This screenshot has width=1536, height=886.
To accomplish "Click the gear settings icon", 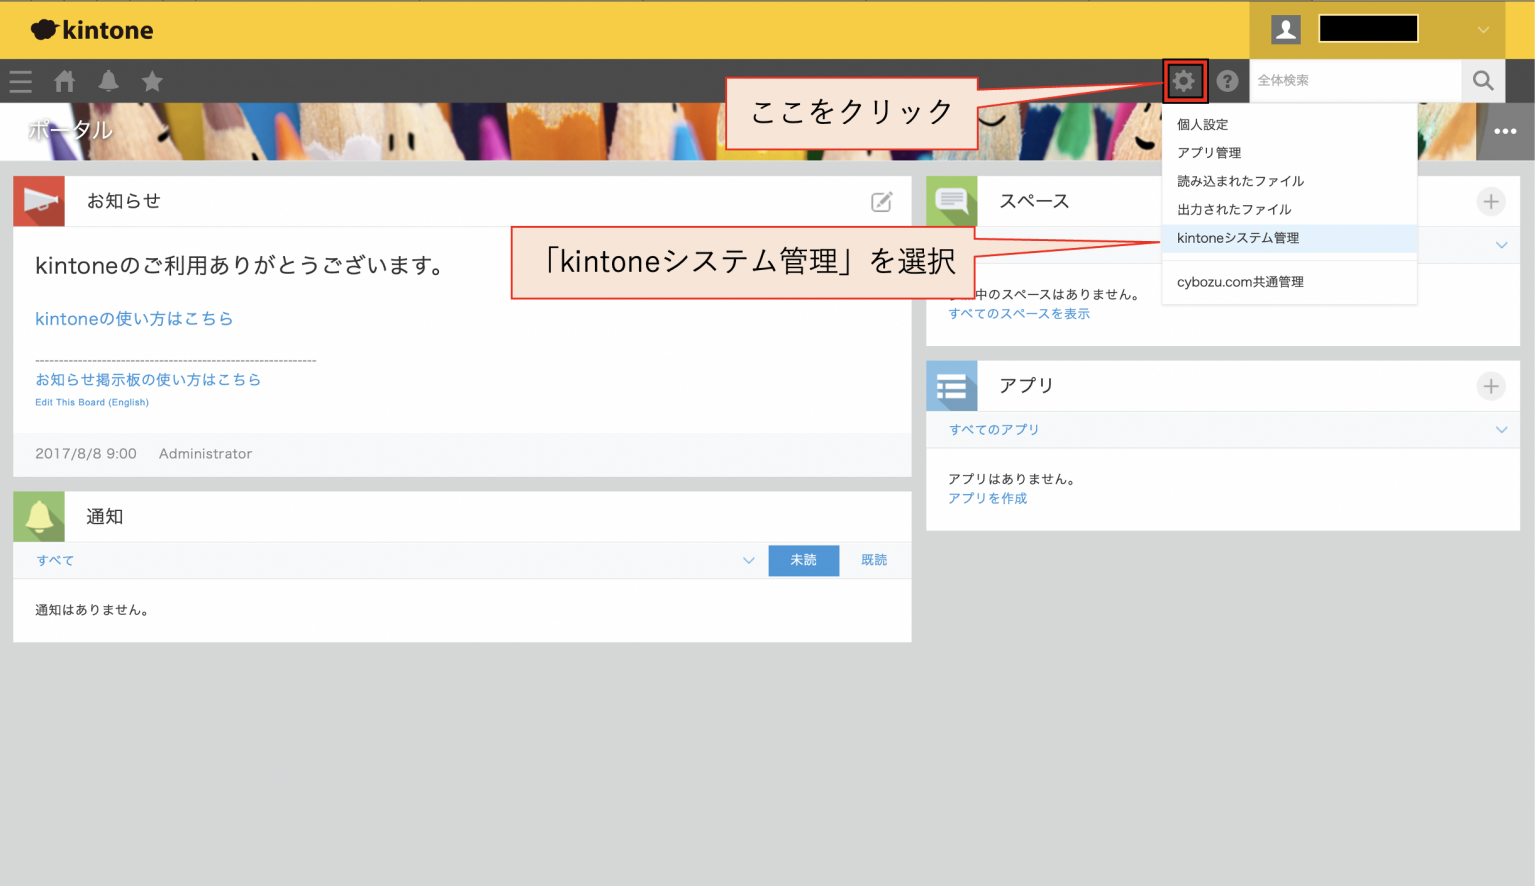I will tap(1185, 81).
